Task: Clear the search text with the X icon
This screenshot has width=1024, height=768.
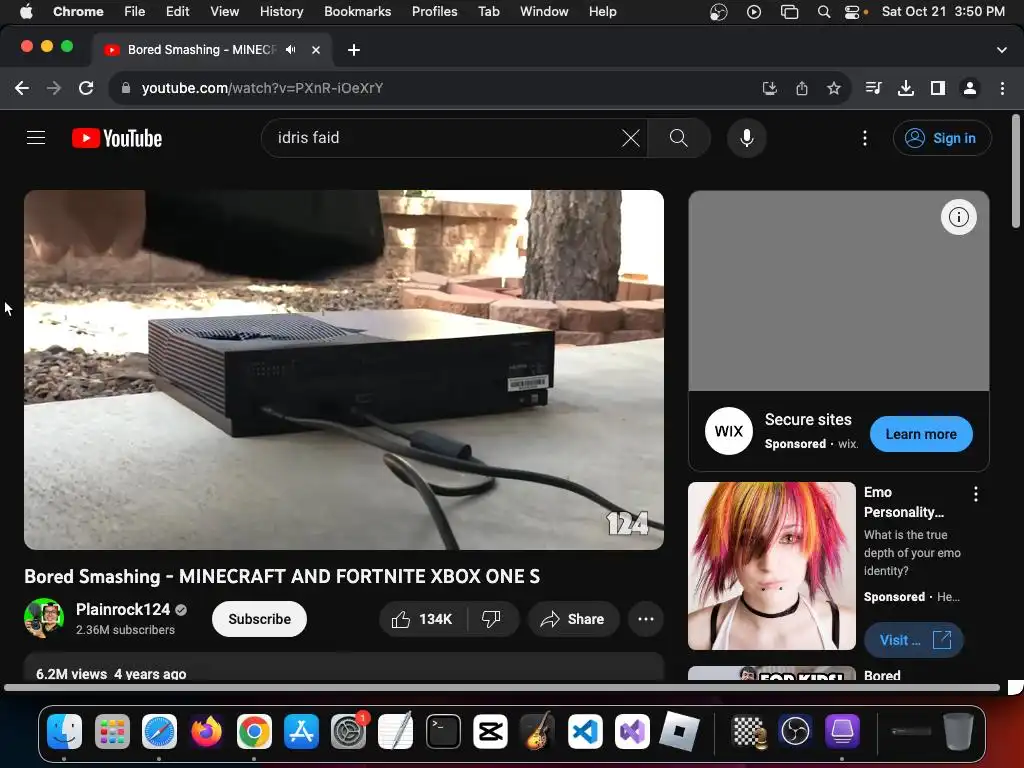Action: pos(630,138)
